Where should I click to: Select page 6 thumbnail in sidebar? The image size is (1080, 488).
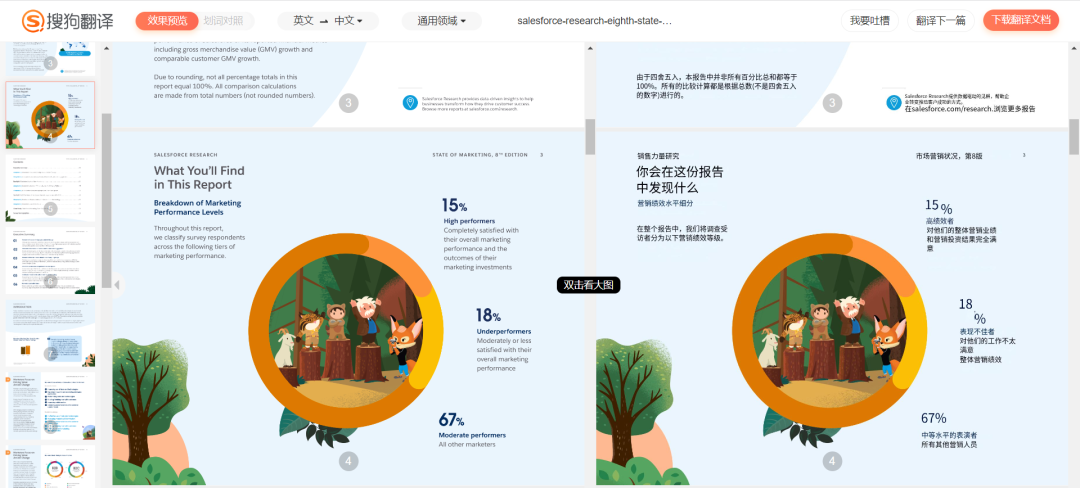click(x=50, y=259)
